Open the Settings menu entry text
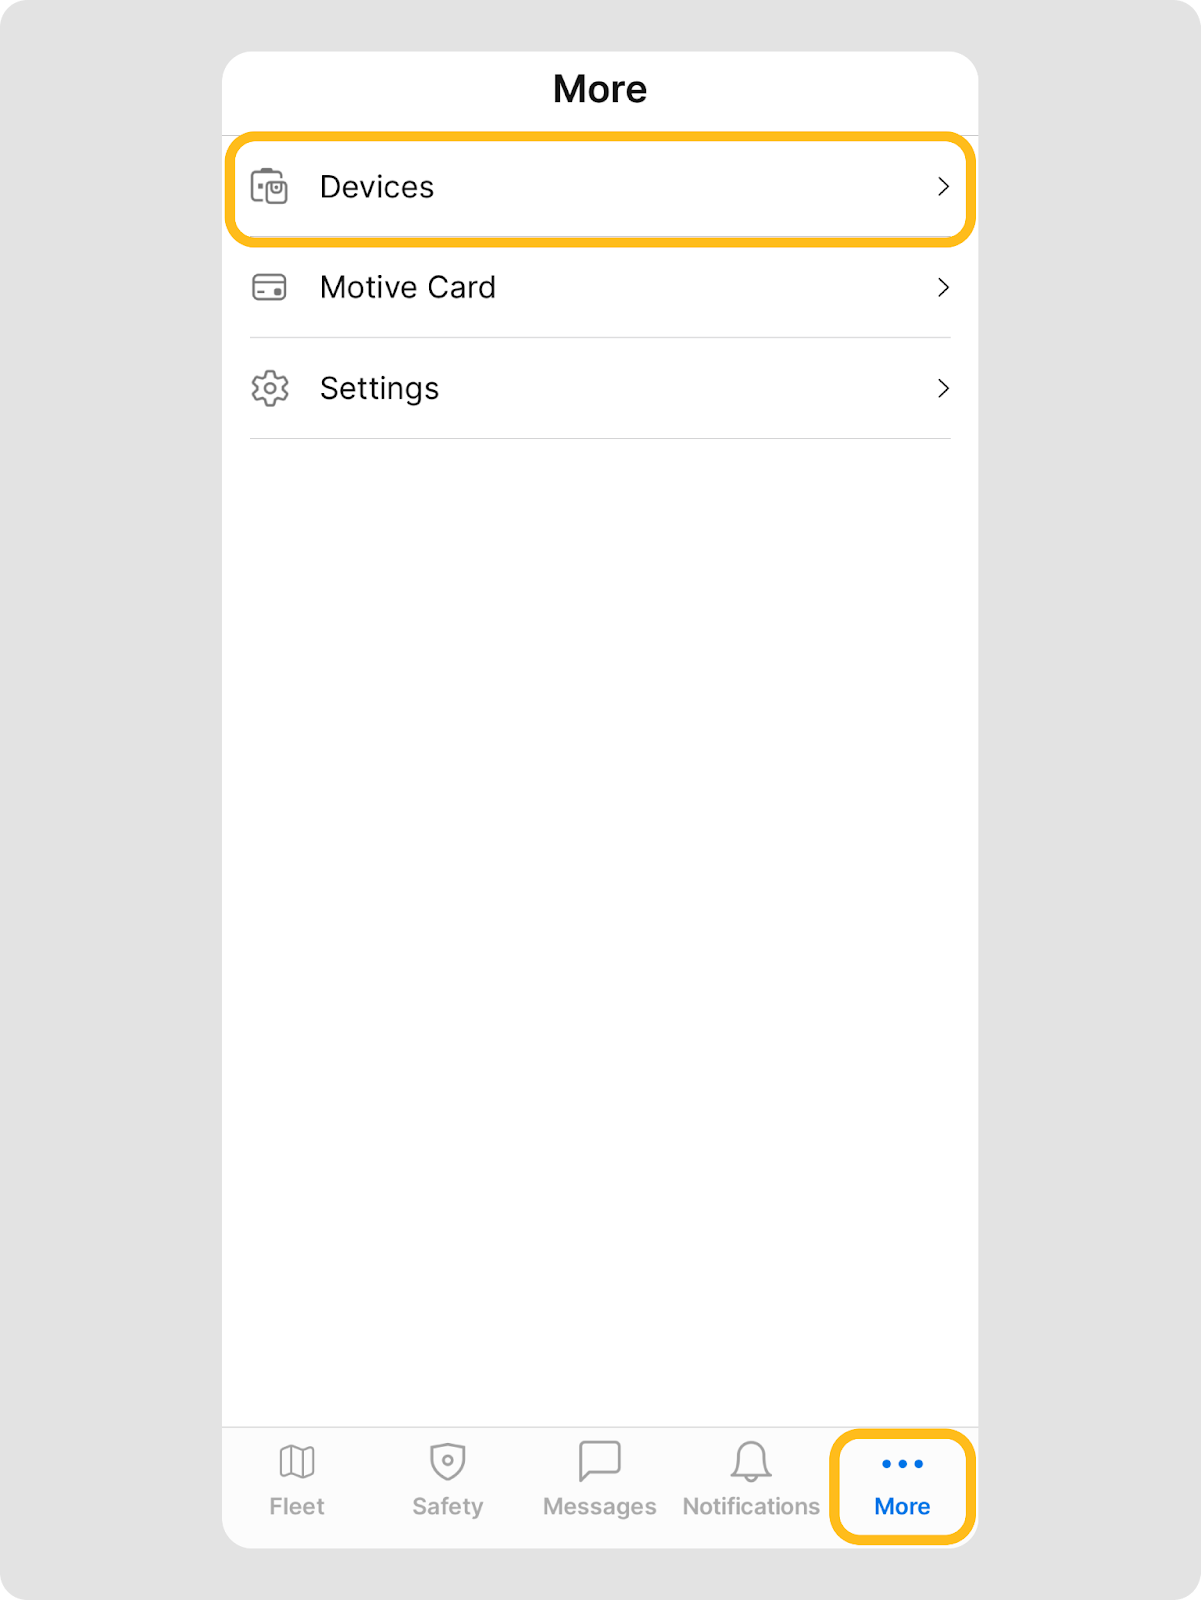Viewport: 1201px width, 1600px height. (380, 388)
